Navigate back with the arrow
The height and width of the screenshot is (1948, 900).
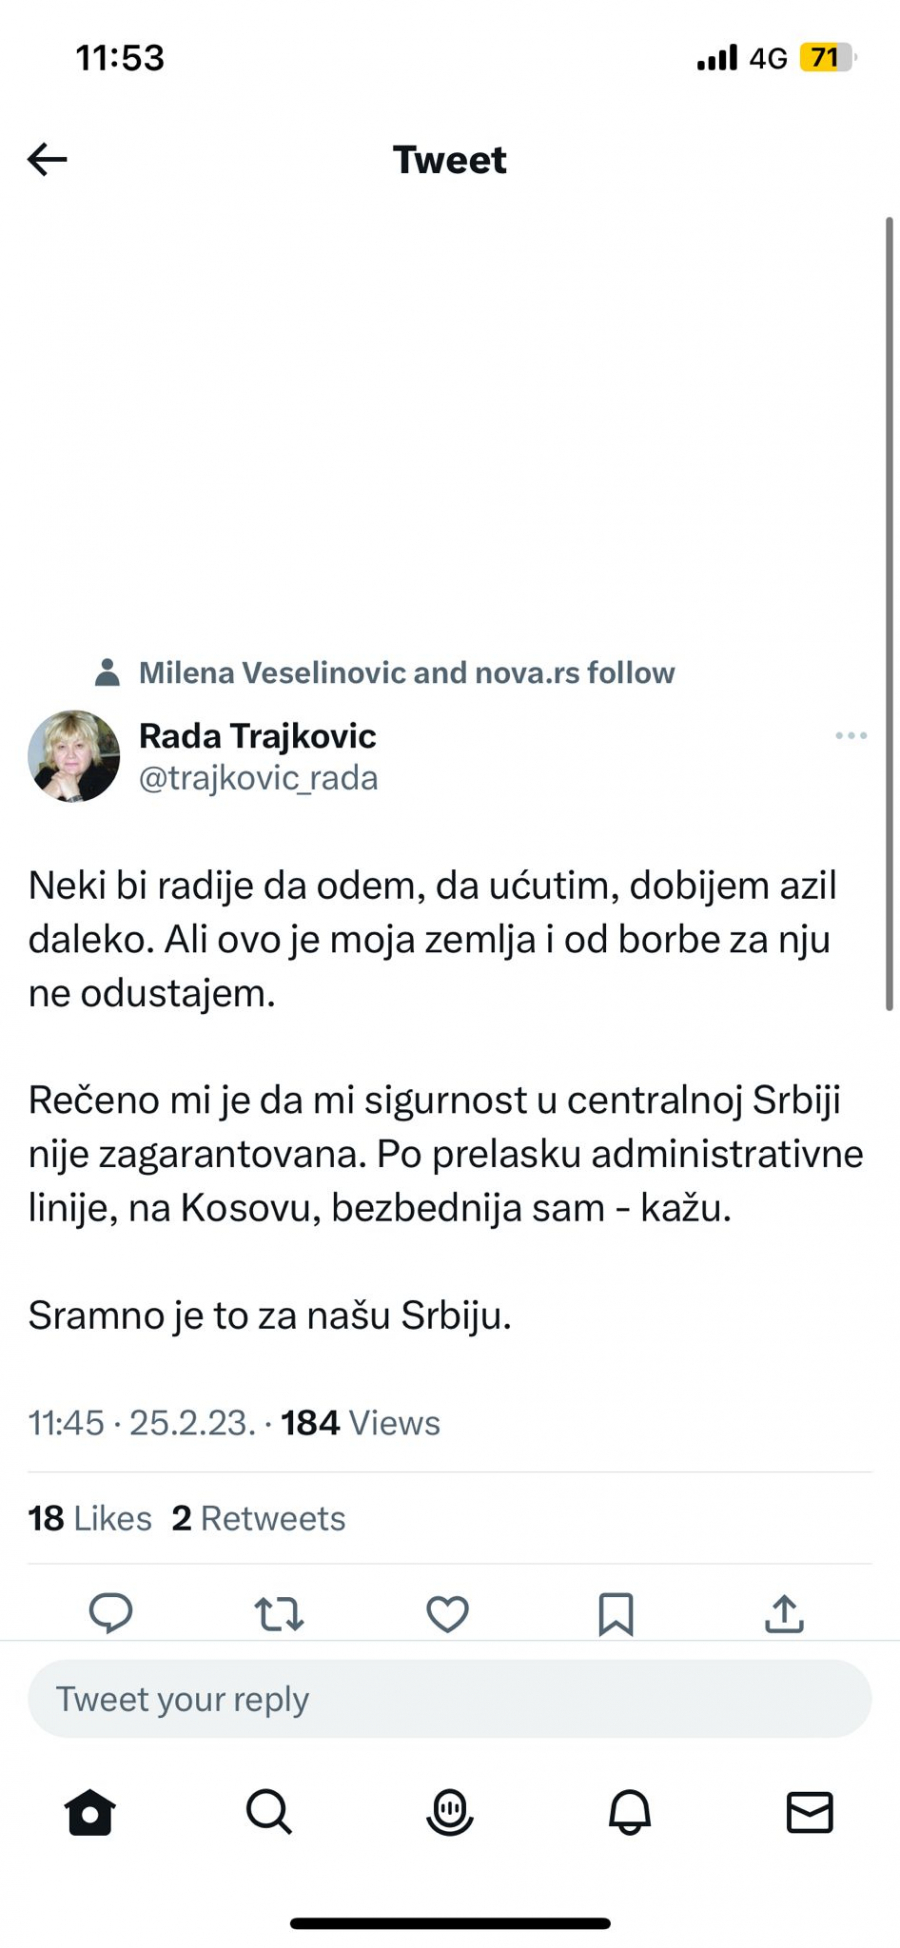coord(46,159)
